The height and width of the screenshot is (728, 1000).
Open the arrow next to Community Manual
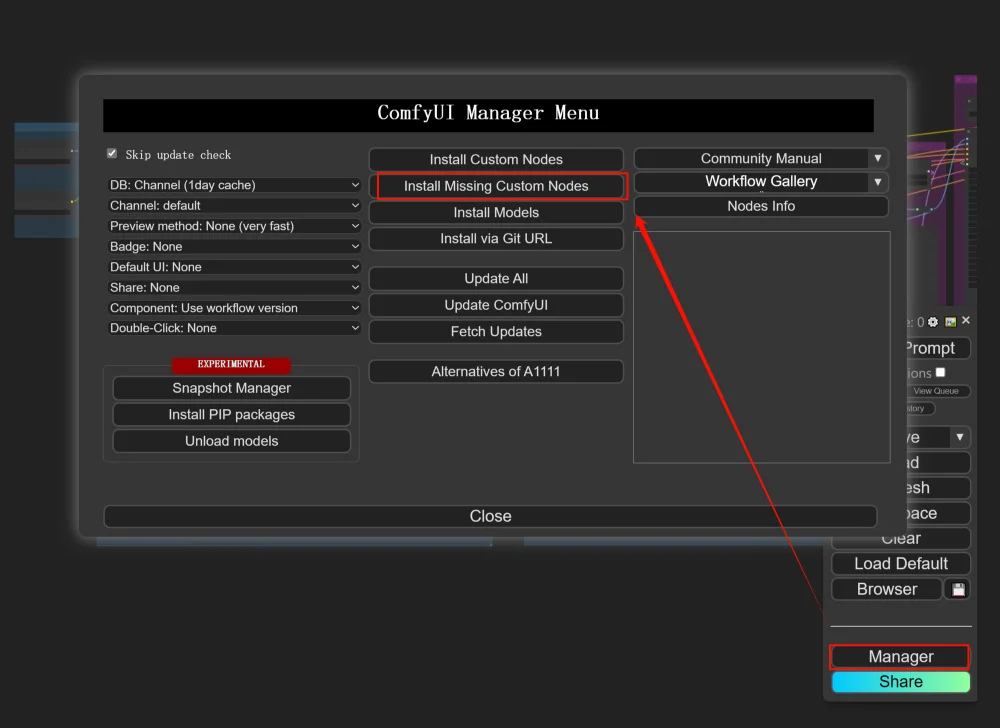[878, 158]
